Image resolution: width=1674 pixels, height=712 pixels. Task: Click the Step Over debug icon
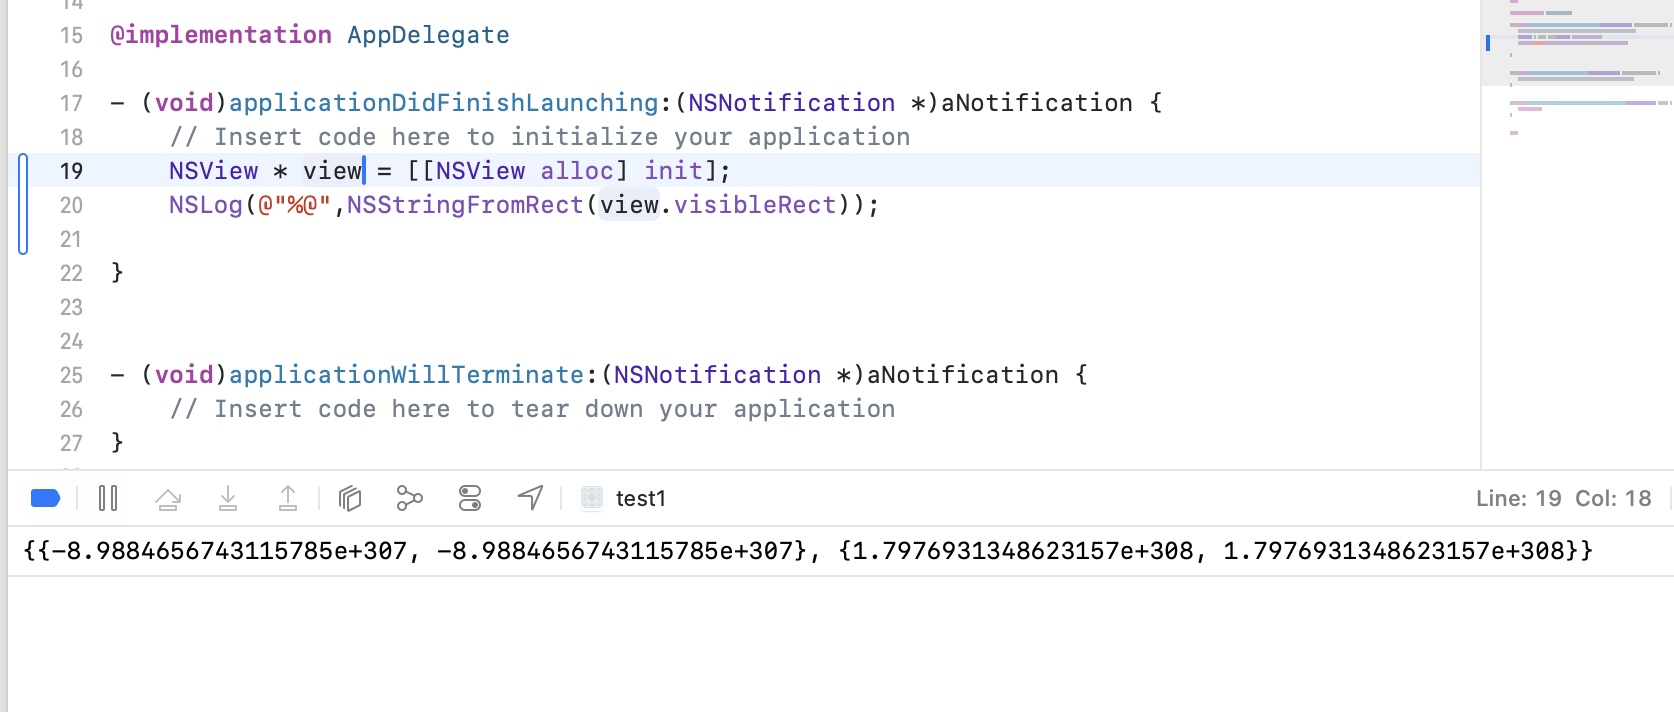point(168,498)
